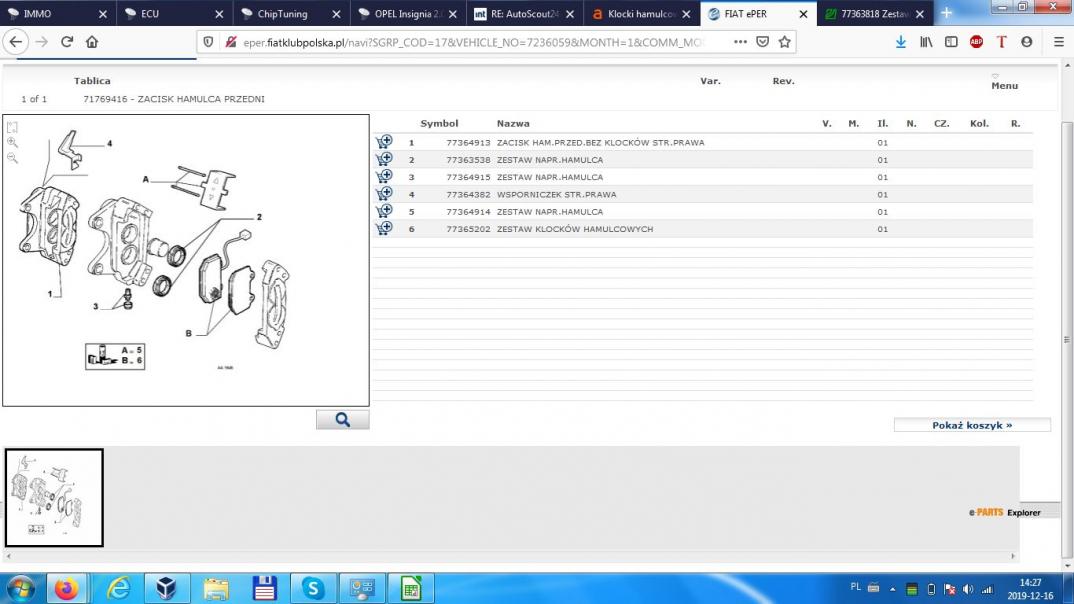The height and width of the screenshot is (604, 1074).
Task: Zoom out on the parts diagram
Action: pyautogui.click(x=12, y=158)
